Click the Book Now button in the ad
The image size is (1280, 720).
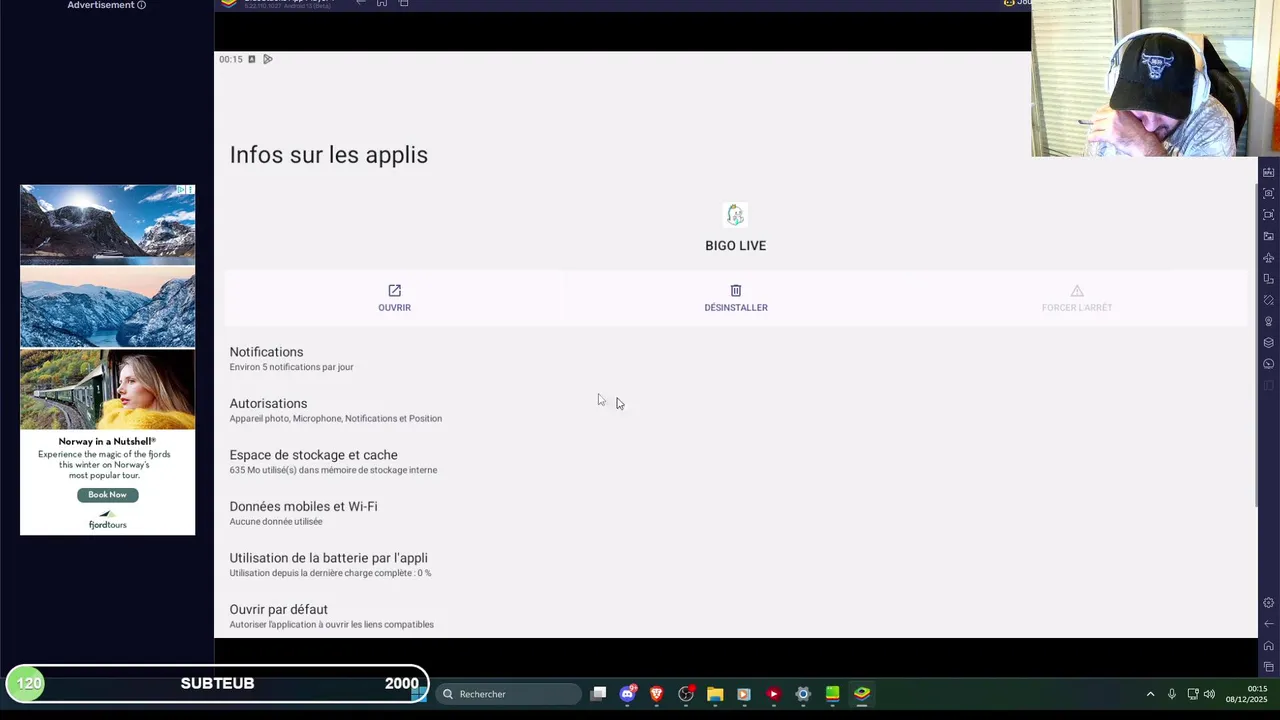point(107,495)
